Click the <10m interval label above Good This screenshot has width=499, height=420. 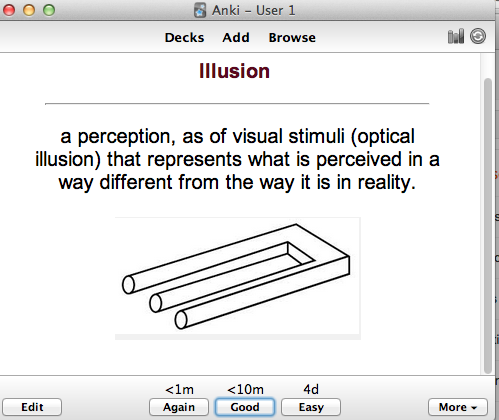[245, 389]
